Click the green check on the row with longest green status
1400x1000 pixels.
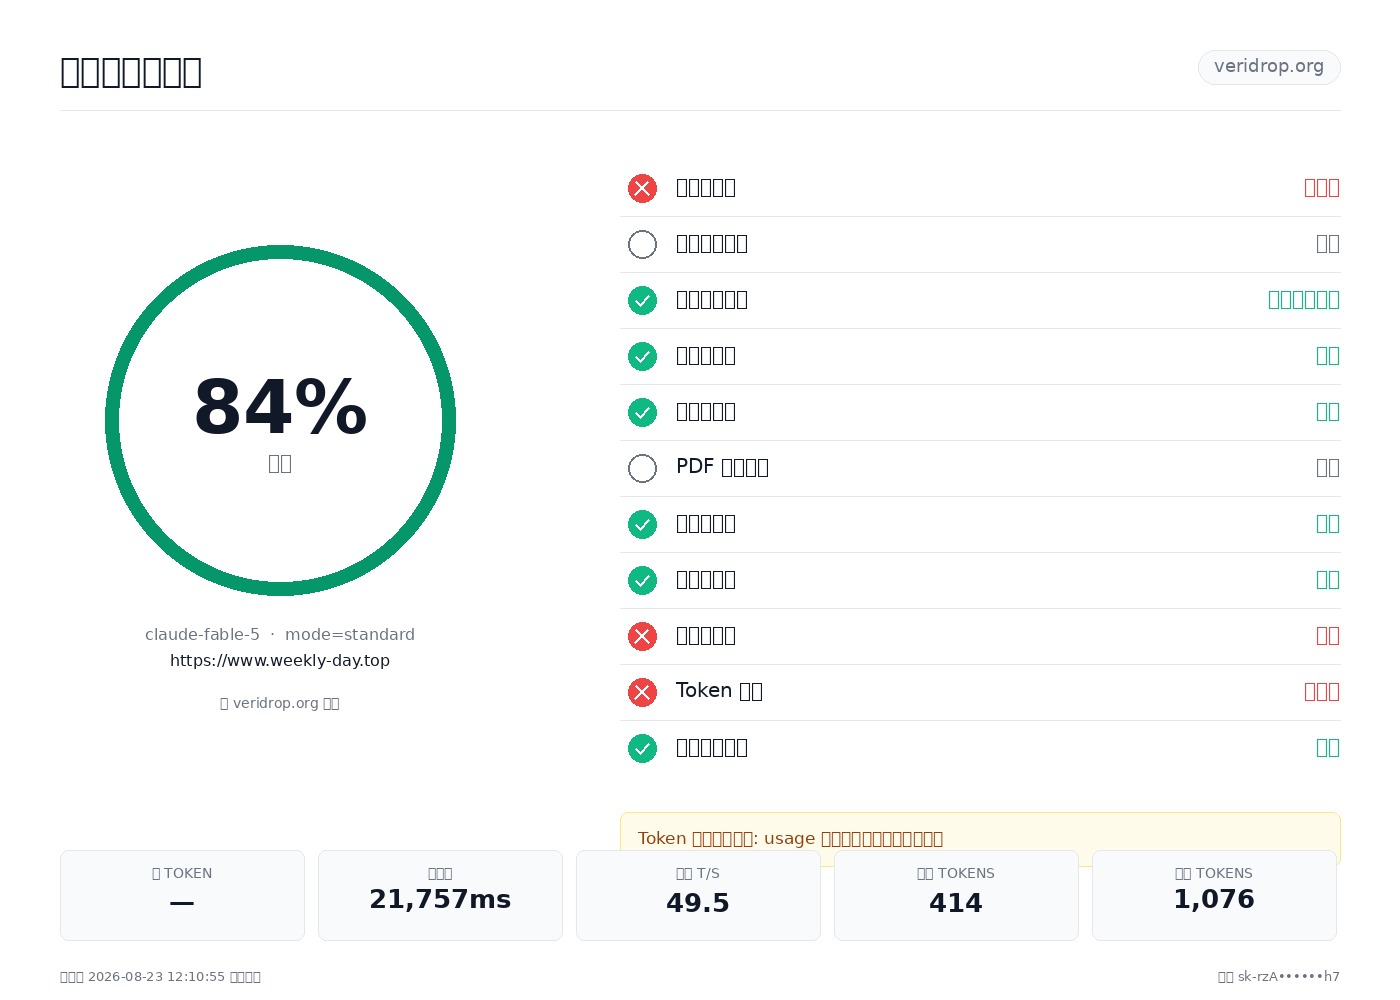[642, 300]
